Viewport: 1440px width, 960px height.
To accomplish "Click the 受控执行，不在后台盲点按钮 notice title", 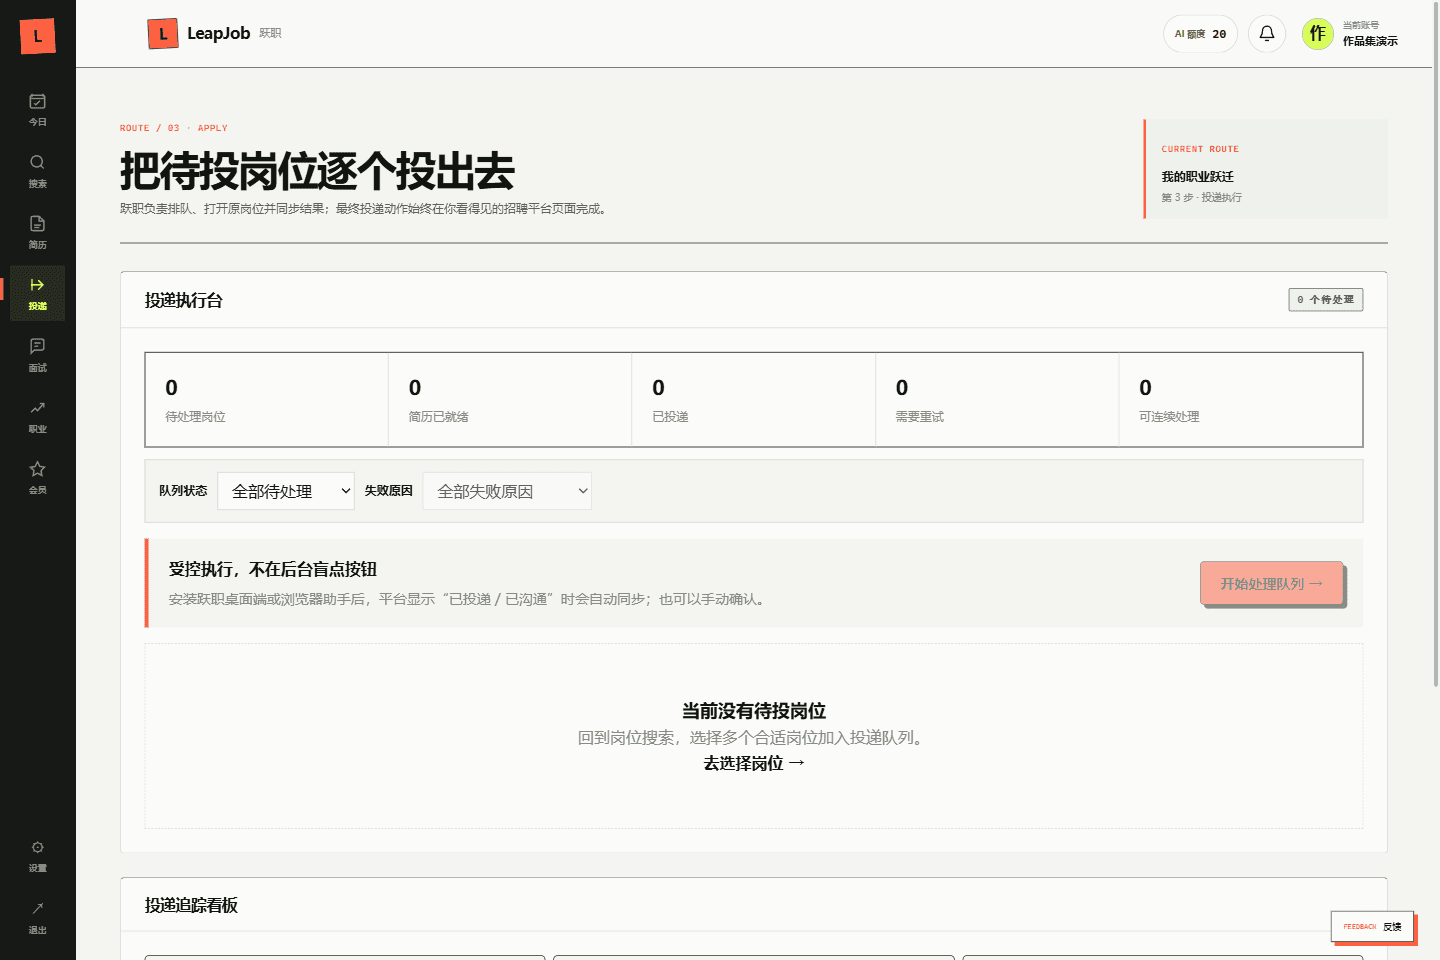I will click(x=272, y=569).
